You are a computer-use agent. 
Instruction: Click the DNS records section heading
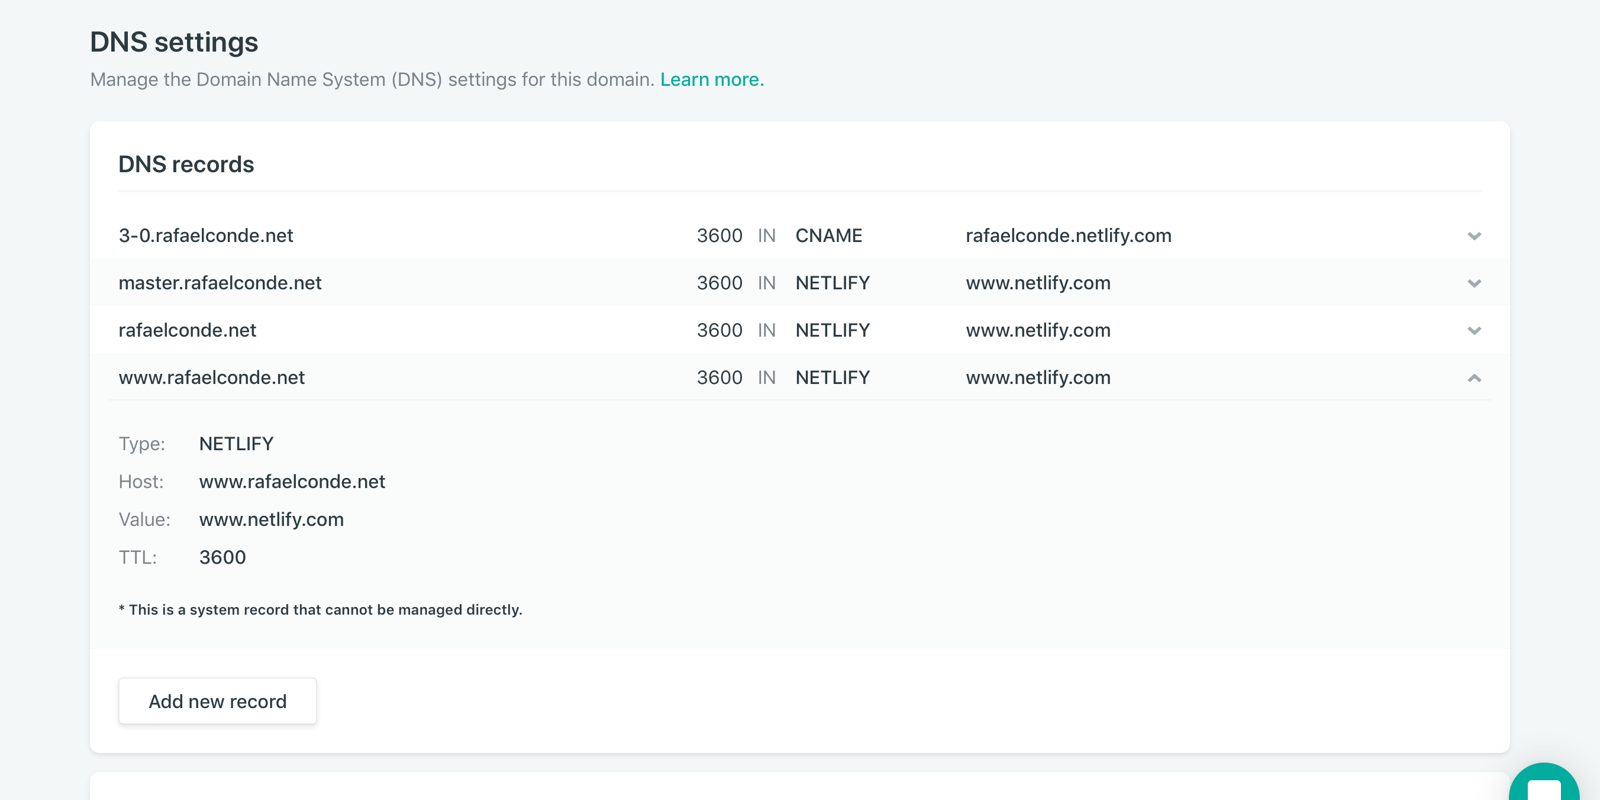tap(186, 164)
